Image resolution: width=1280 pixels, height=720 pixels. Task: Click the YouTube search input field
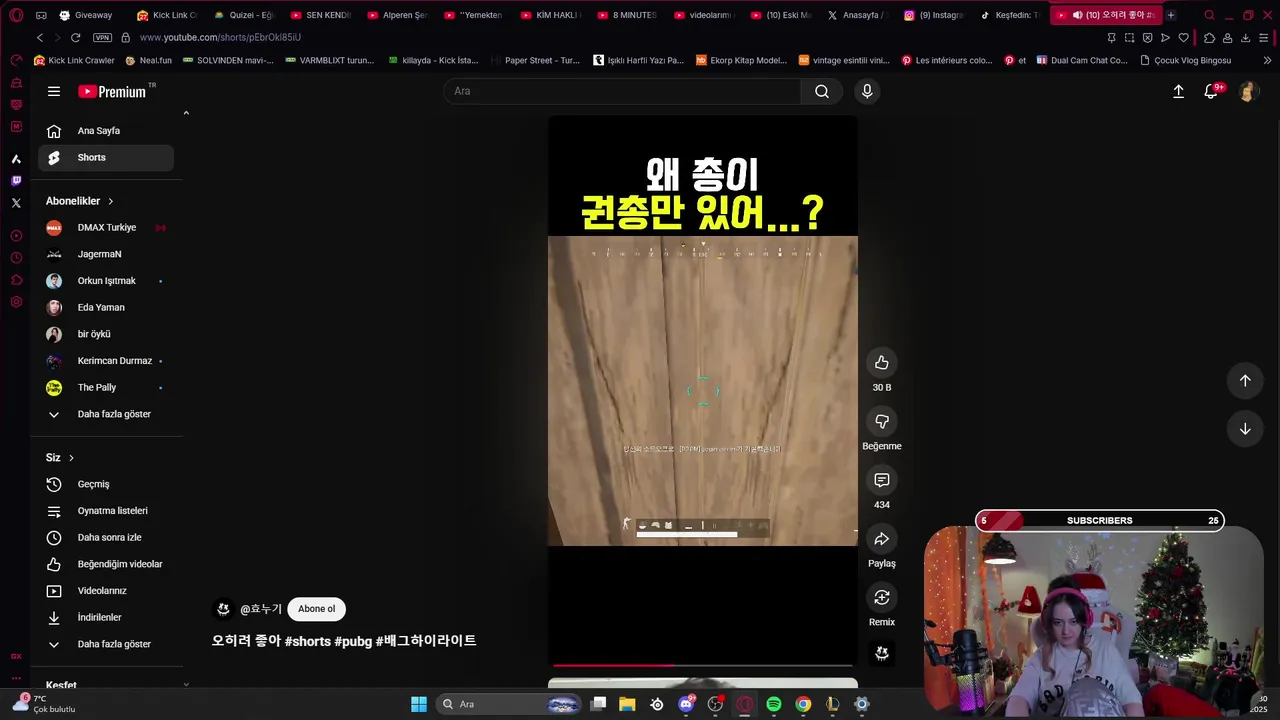pyautogui.click(x=622, y=91)
